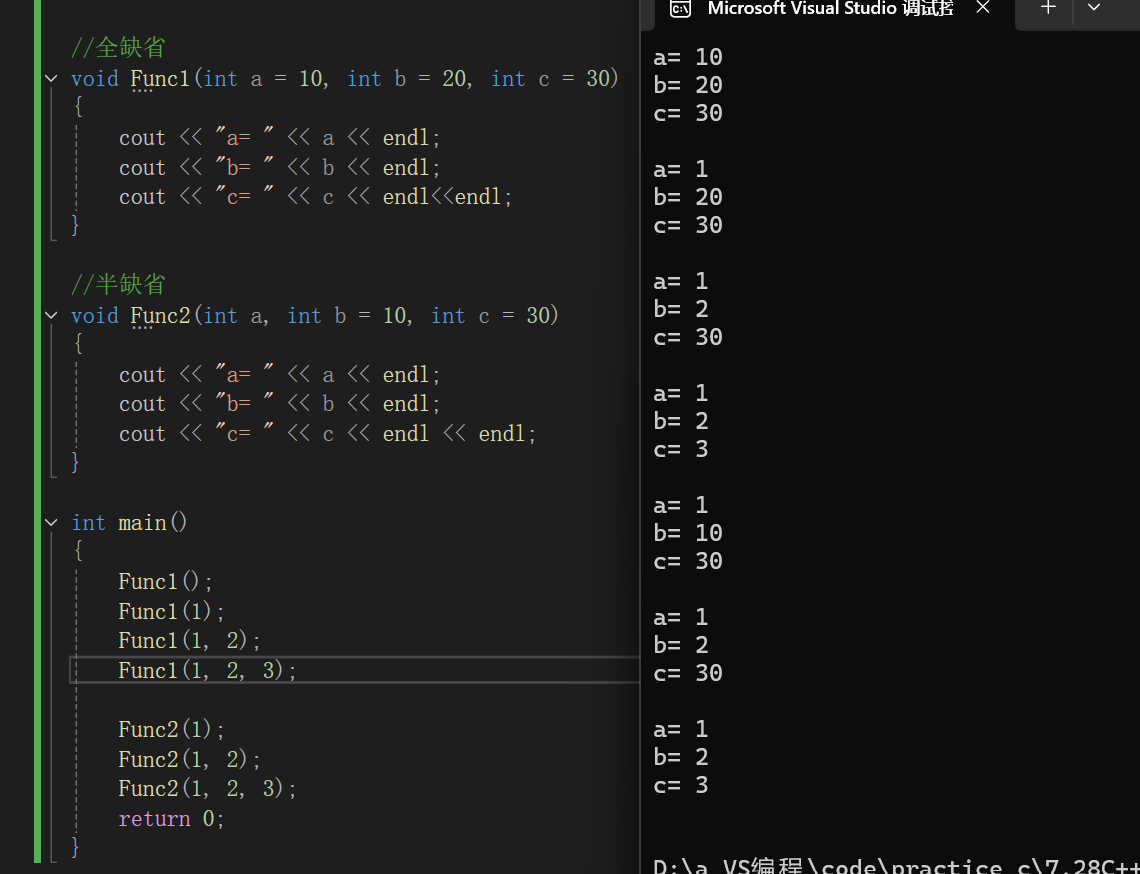Collapse the main function block
This screenshot has height=874, width=1140.
click(x=51, y=523)
